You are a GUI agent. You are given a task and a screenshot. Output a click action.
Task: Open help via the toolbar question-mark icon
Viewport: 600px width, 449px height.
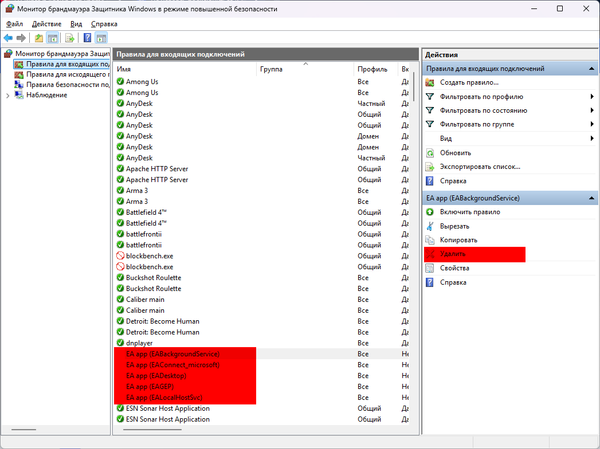tap(87, 38)
